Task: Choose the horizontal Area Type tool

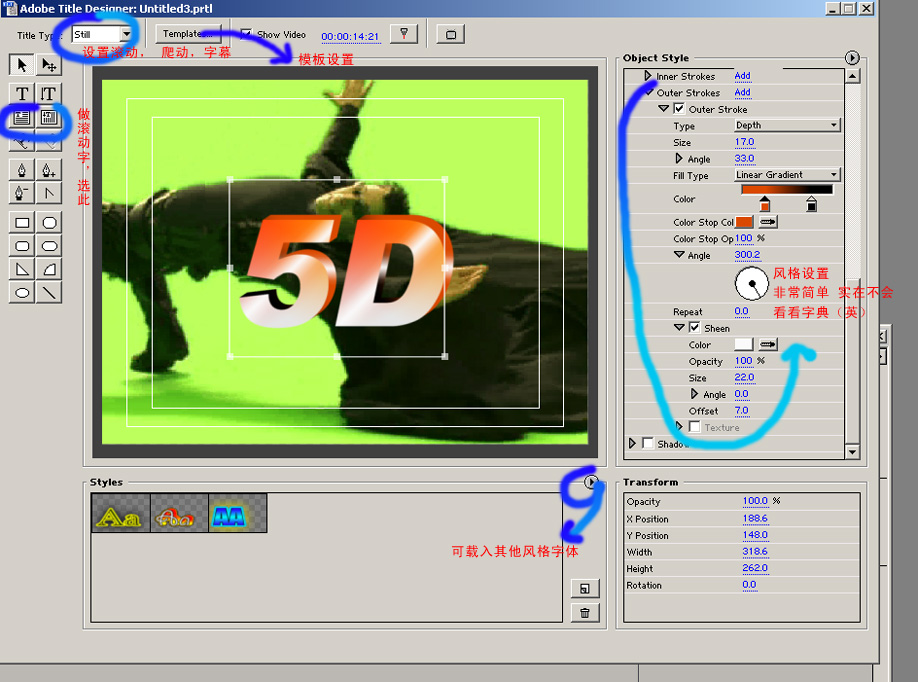Action: coord(22,118)
